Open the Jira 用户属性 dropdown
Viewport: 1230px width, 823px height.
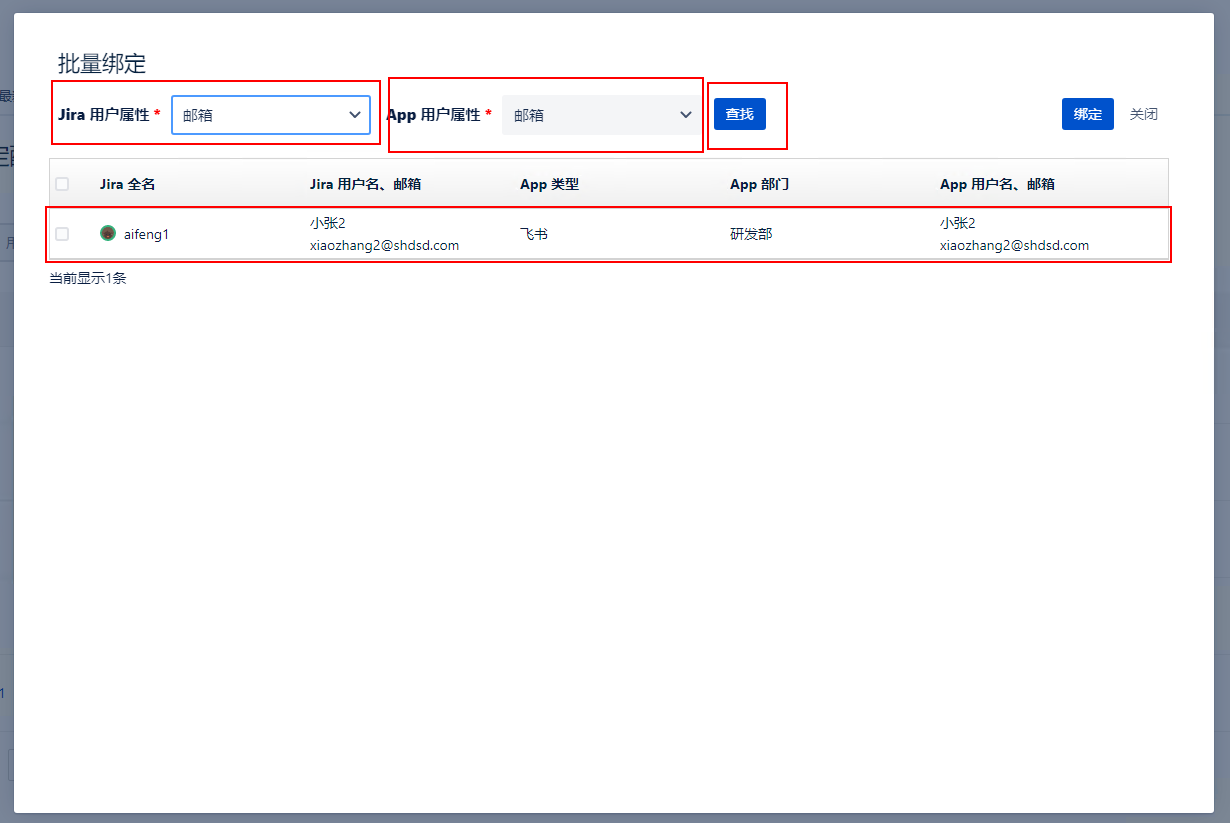[x=271, y=115]
